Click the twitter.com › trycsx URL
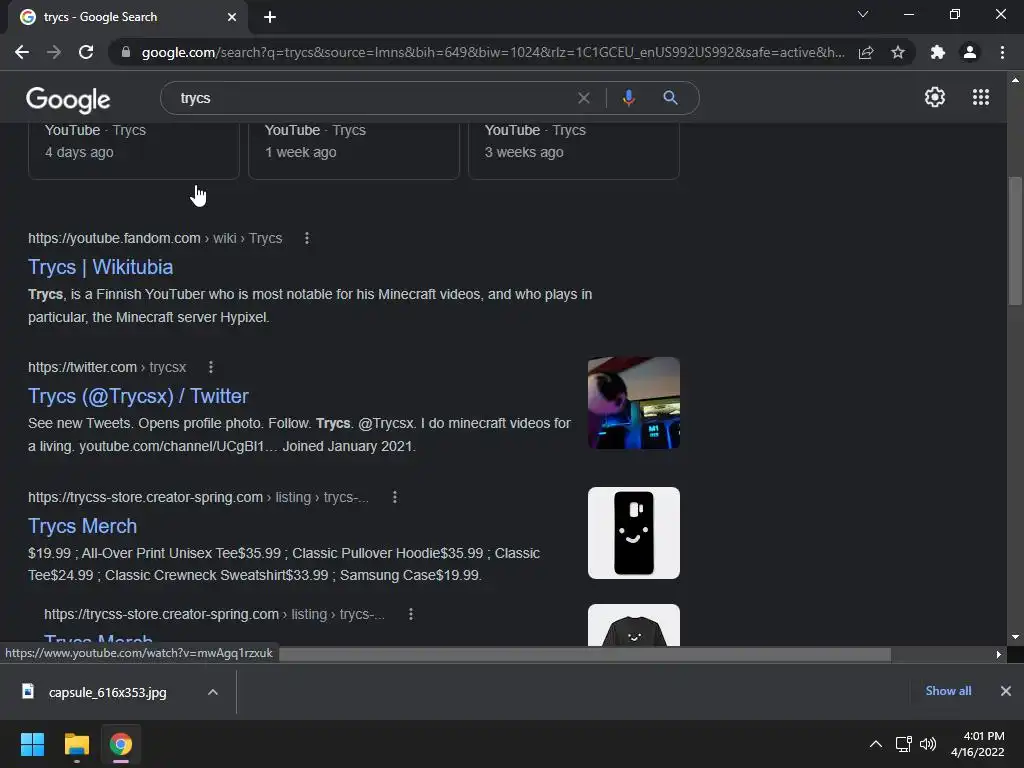The width and height of the screenshot is (1024, 768). [107, 367]
